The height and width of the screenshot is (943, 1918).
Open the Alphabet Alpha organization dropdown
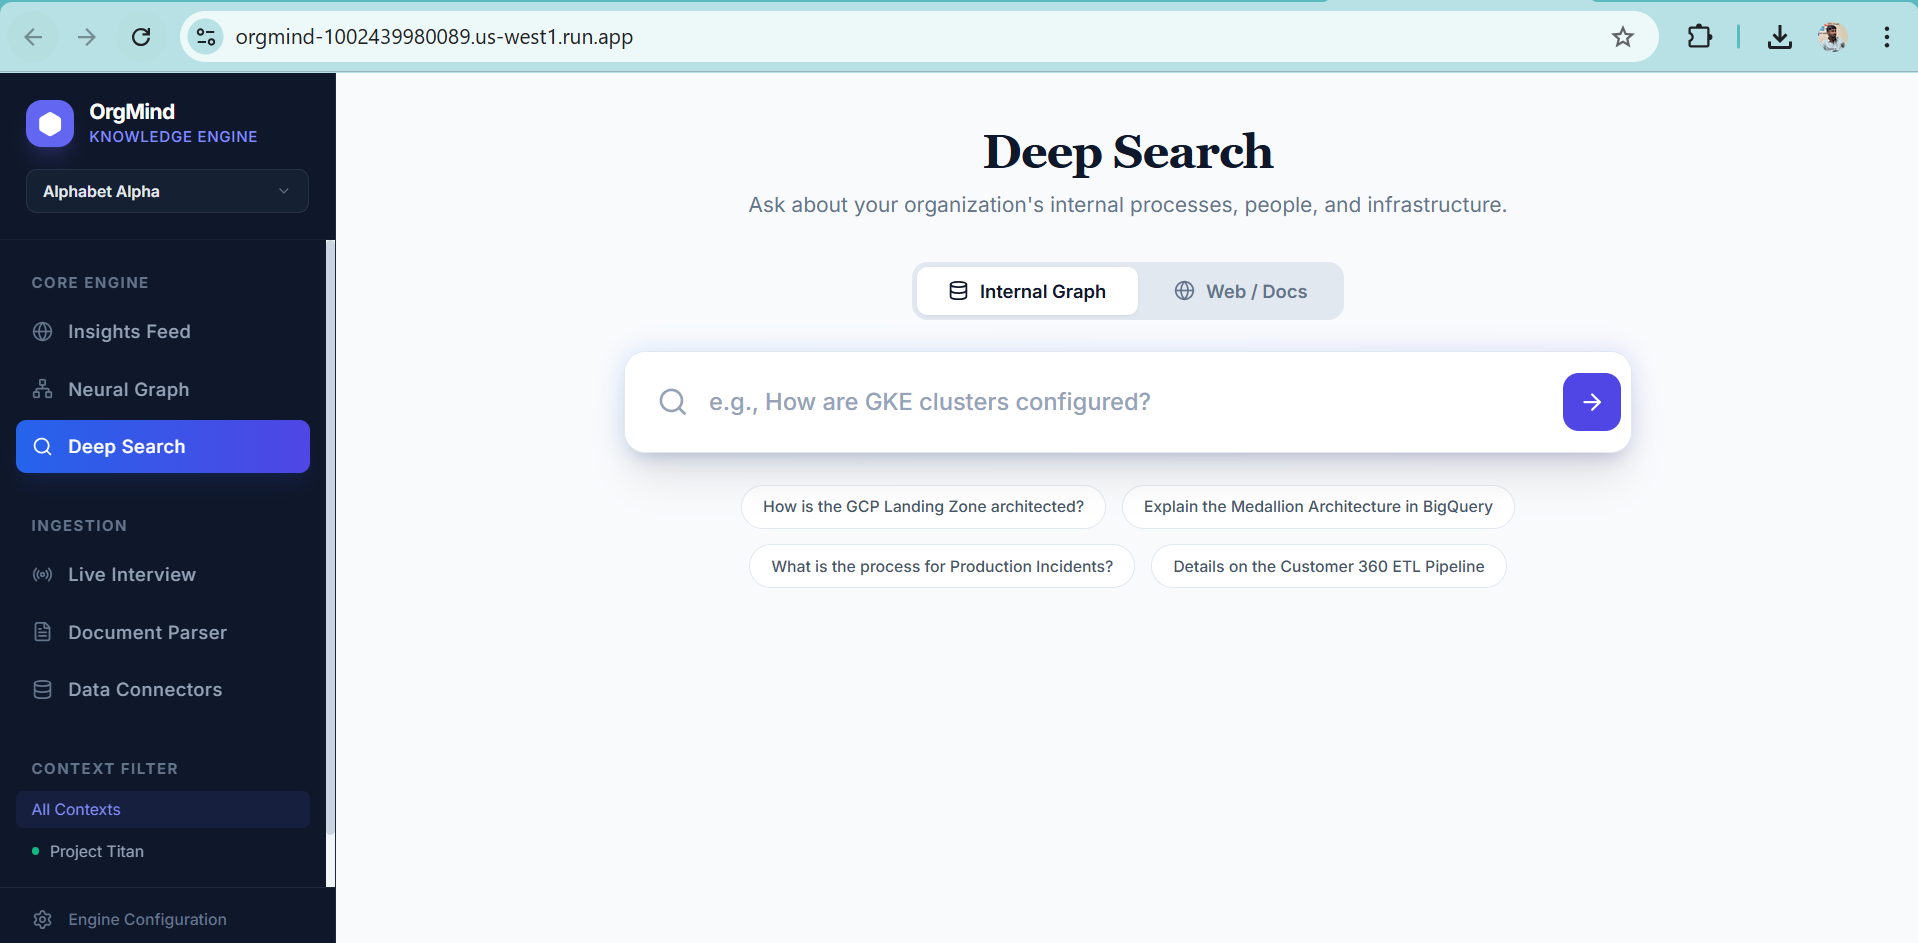(x=167, y=191)
